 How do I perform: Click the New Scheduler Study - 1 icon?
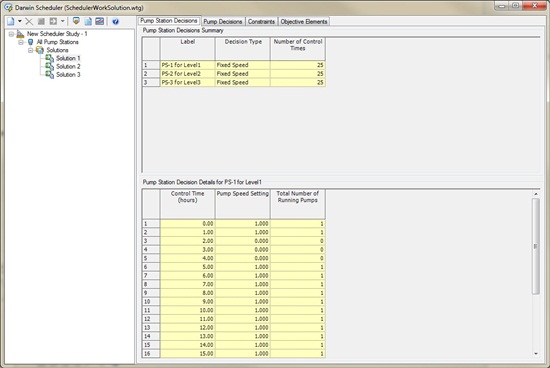coord(20,34)
